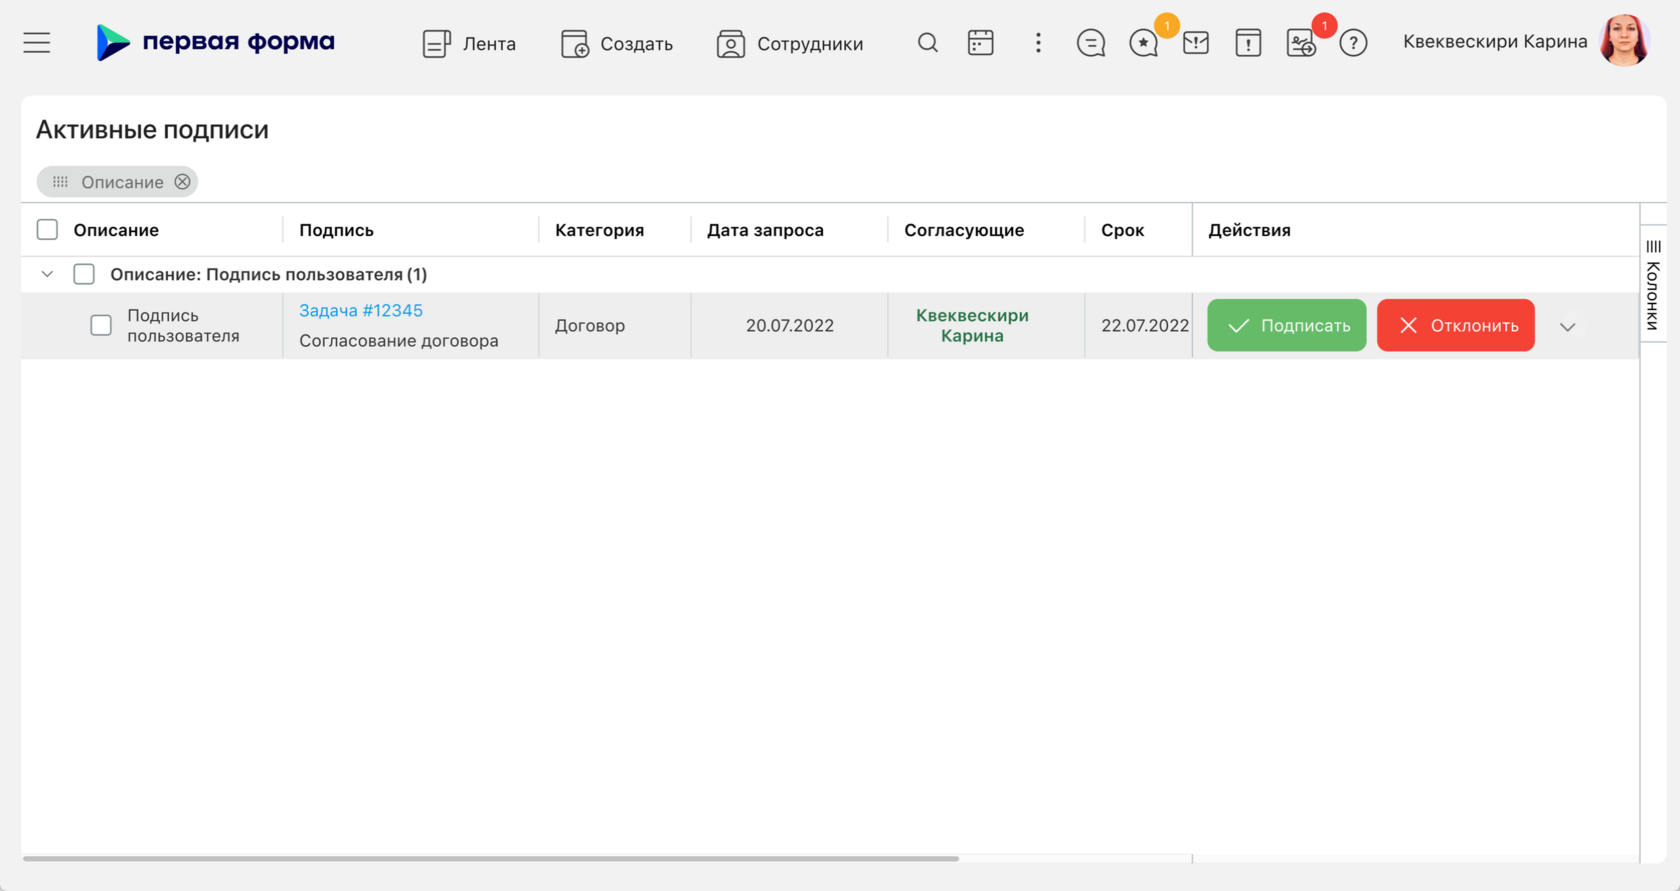The width and height of the screenshot is (1680, 891).
Task: Open the calendar icon in the top bar
Action: point(981,43)
